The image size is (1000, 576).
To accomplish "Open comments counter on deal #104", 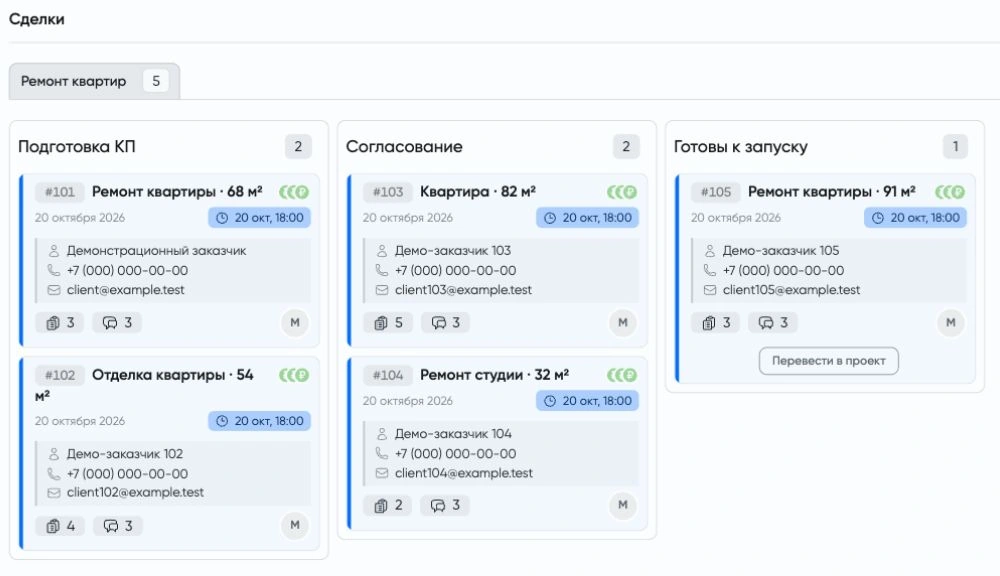I will pos(445,506).
